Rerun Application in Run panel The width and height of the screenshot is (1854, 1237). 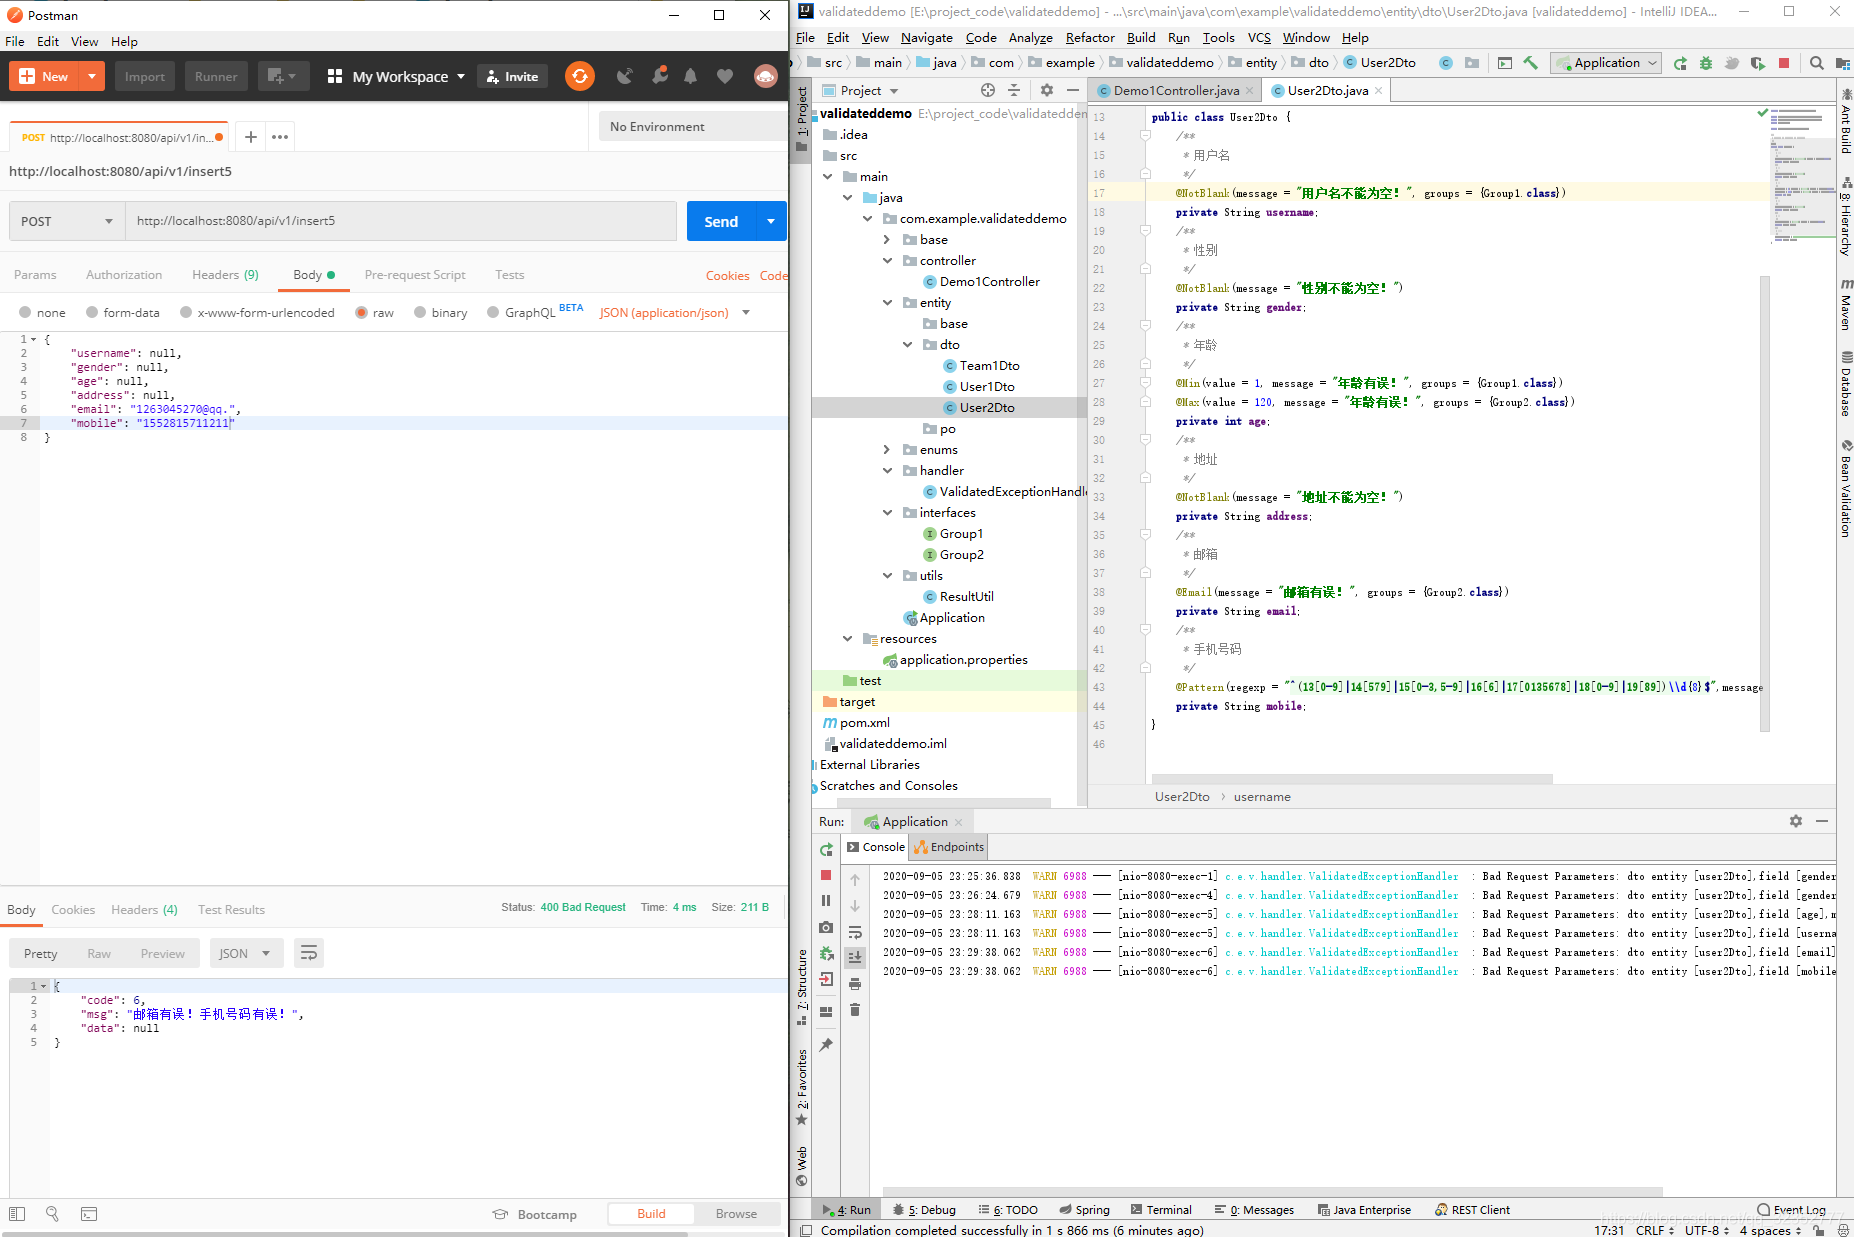pos(826,849)
